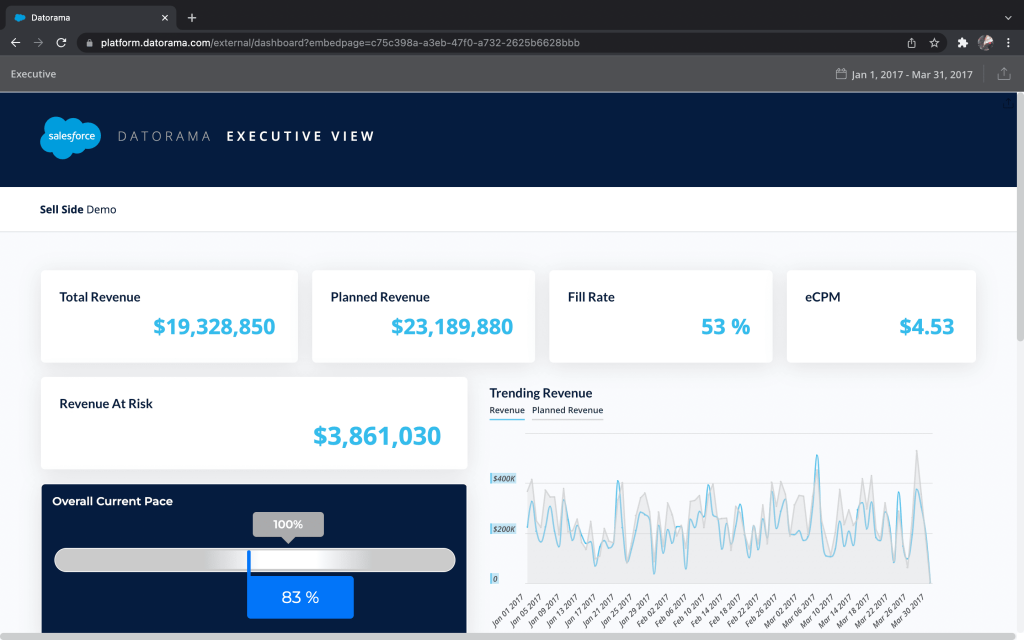1024x640 pixels.
Task: Click the address bar URL
Action: 340,43
